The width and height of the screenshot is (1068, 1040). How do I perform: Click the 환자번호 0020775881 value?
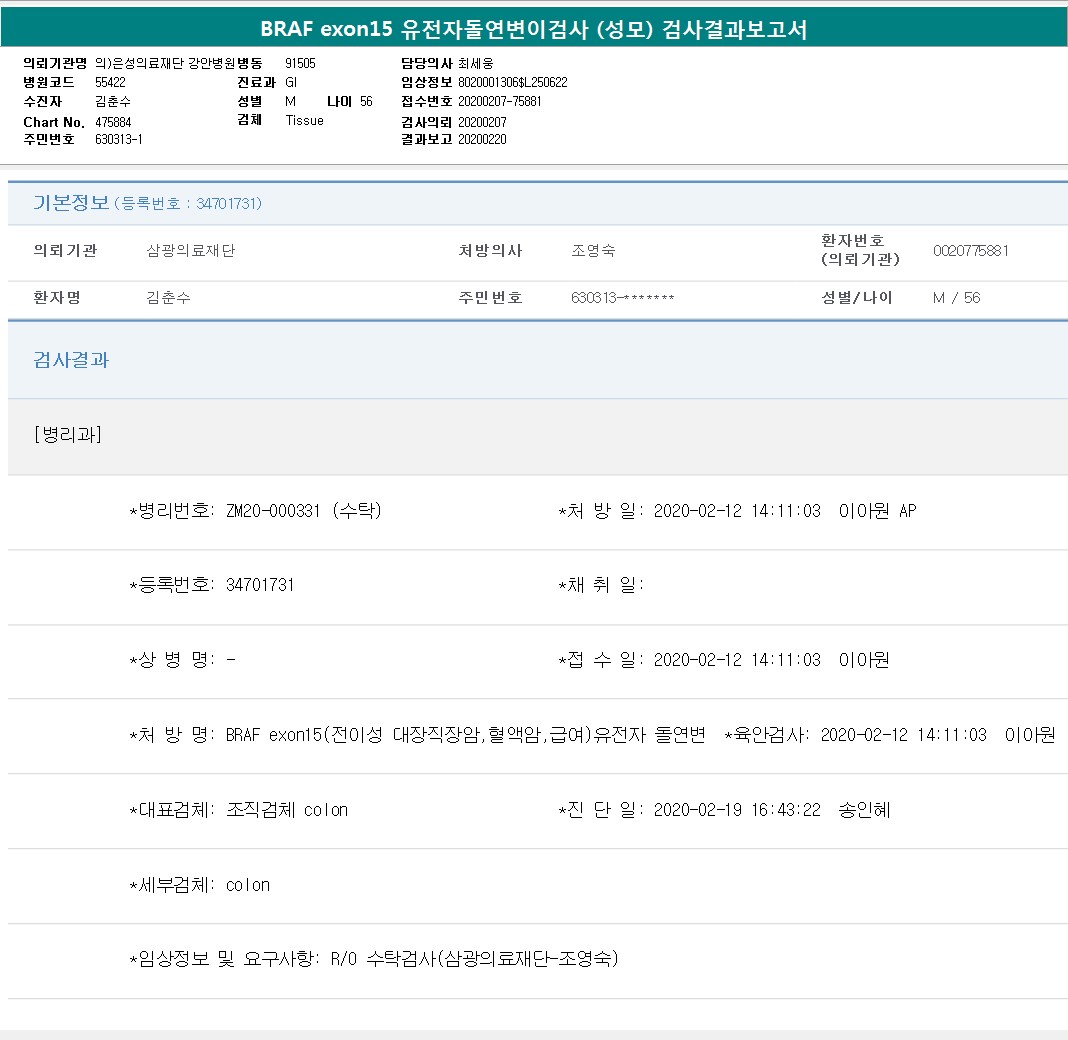click(x=970, y=251)
